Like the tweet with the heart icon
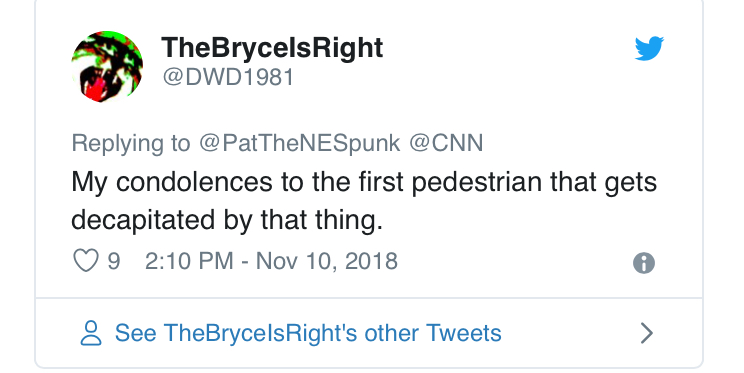Image resolution: width=744 pixels, height=373 pixels. point(86,261)
